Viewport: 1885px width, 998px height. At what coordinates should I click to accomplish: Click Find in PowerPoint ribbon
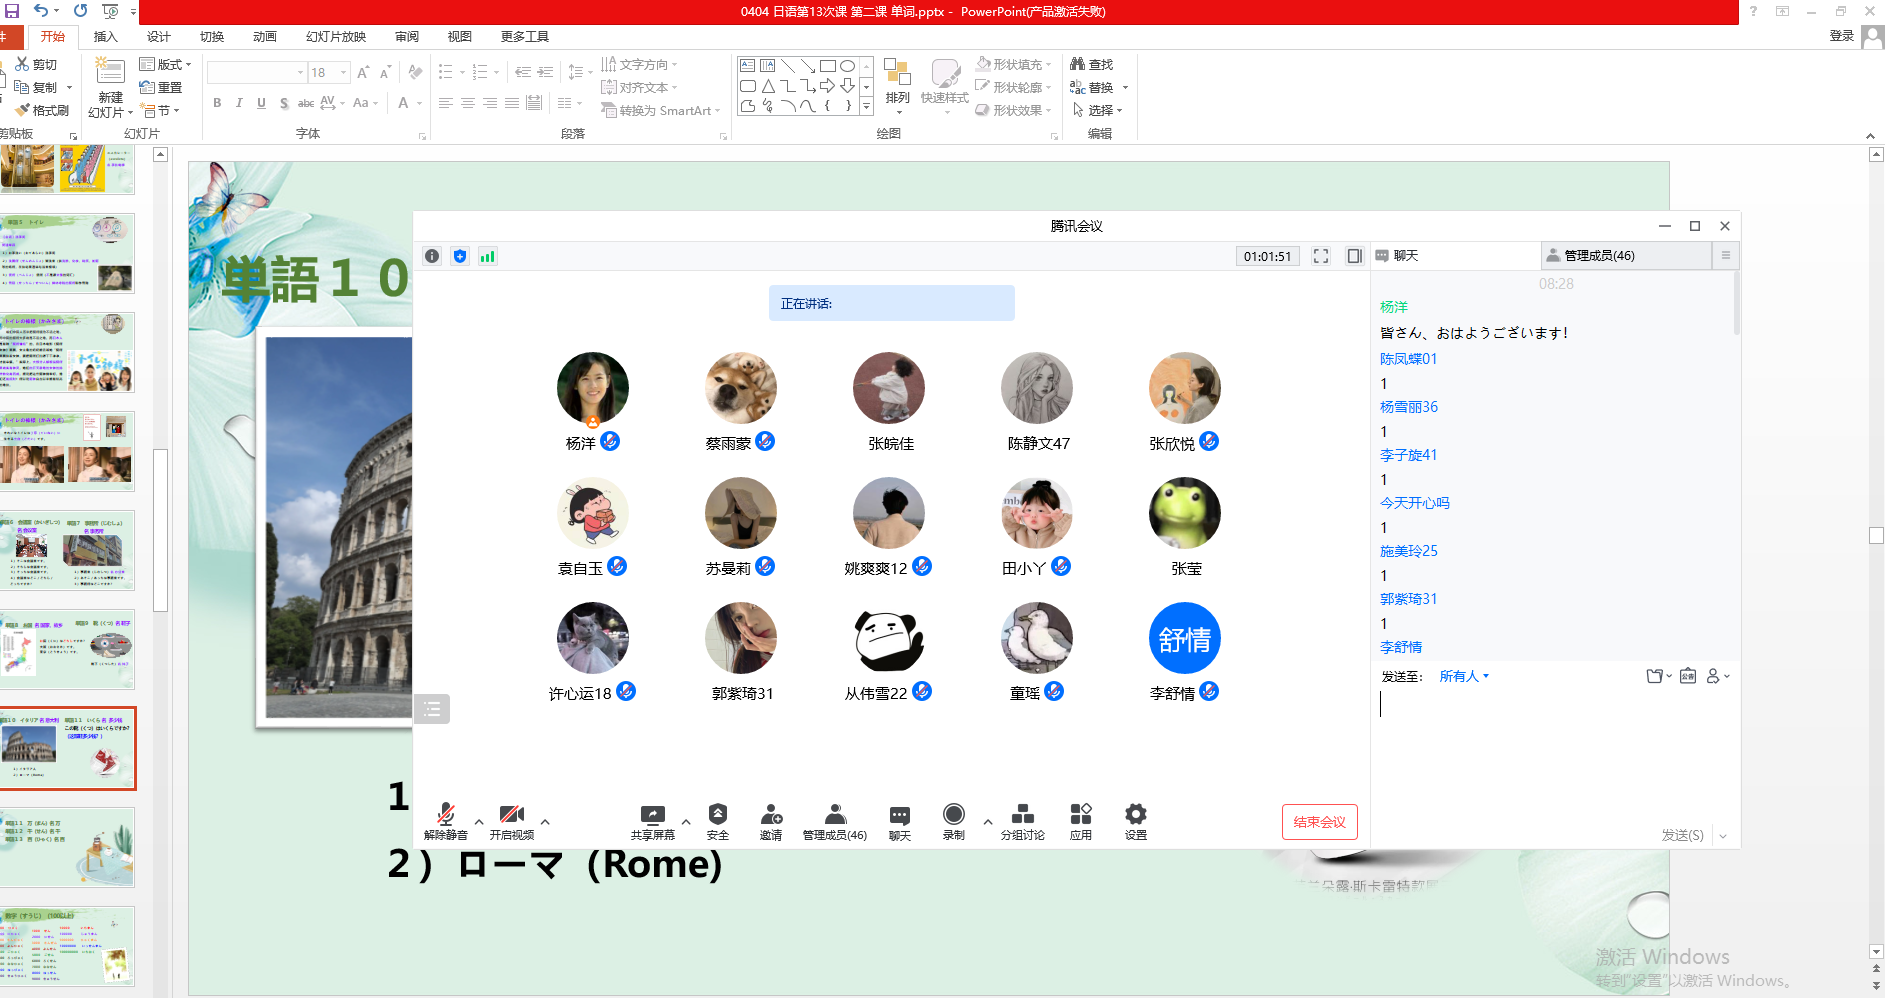(1091, 64)
